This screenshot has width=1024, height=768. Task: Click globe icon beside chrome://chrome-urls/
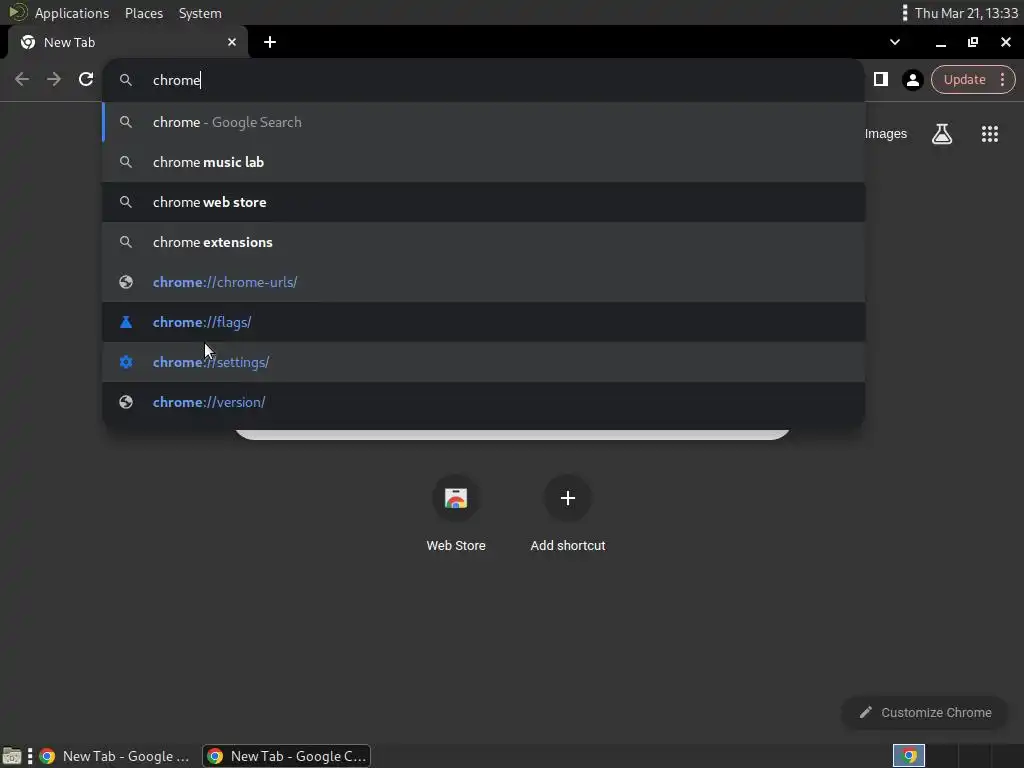pos(126,282)
